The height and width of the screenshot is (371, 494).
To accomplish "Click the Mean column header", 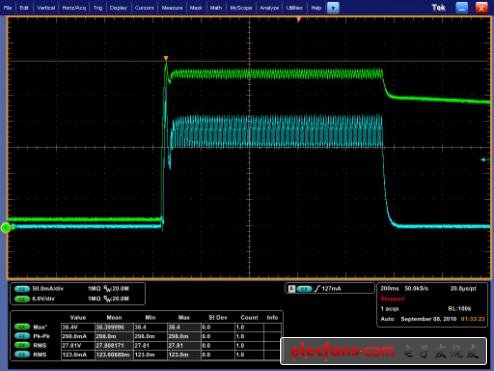I will click(x=114, y=318).
